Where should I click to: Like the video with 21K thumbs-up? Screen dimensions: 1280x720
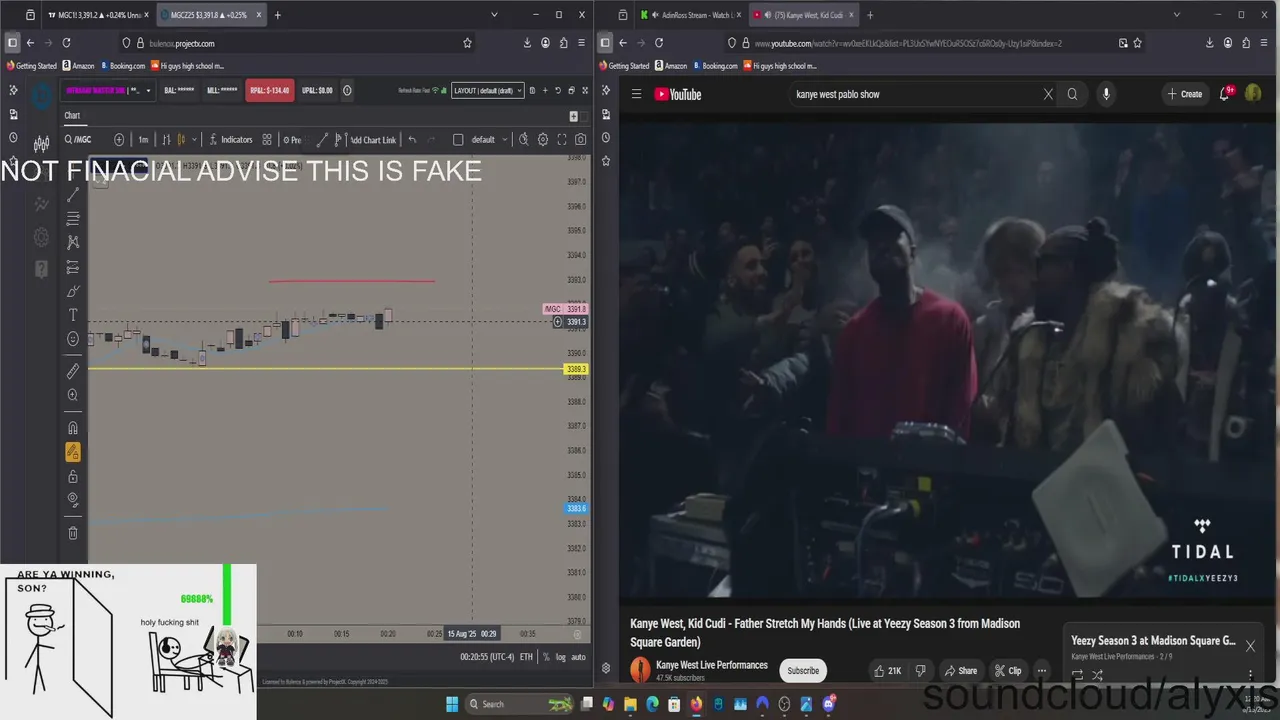887,671
